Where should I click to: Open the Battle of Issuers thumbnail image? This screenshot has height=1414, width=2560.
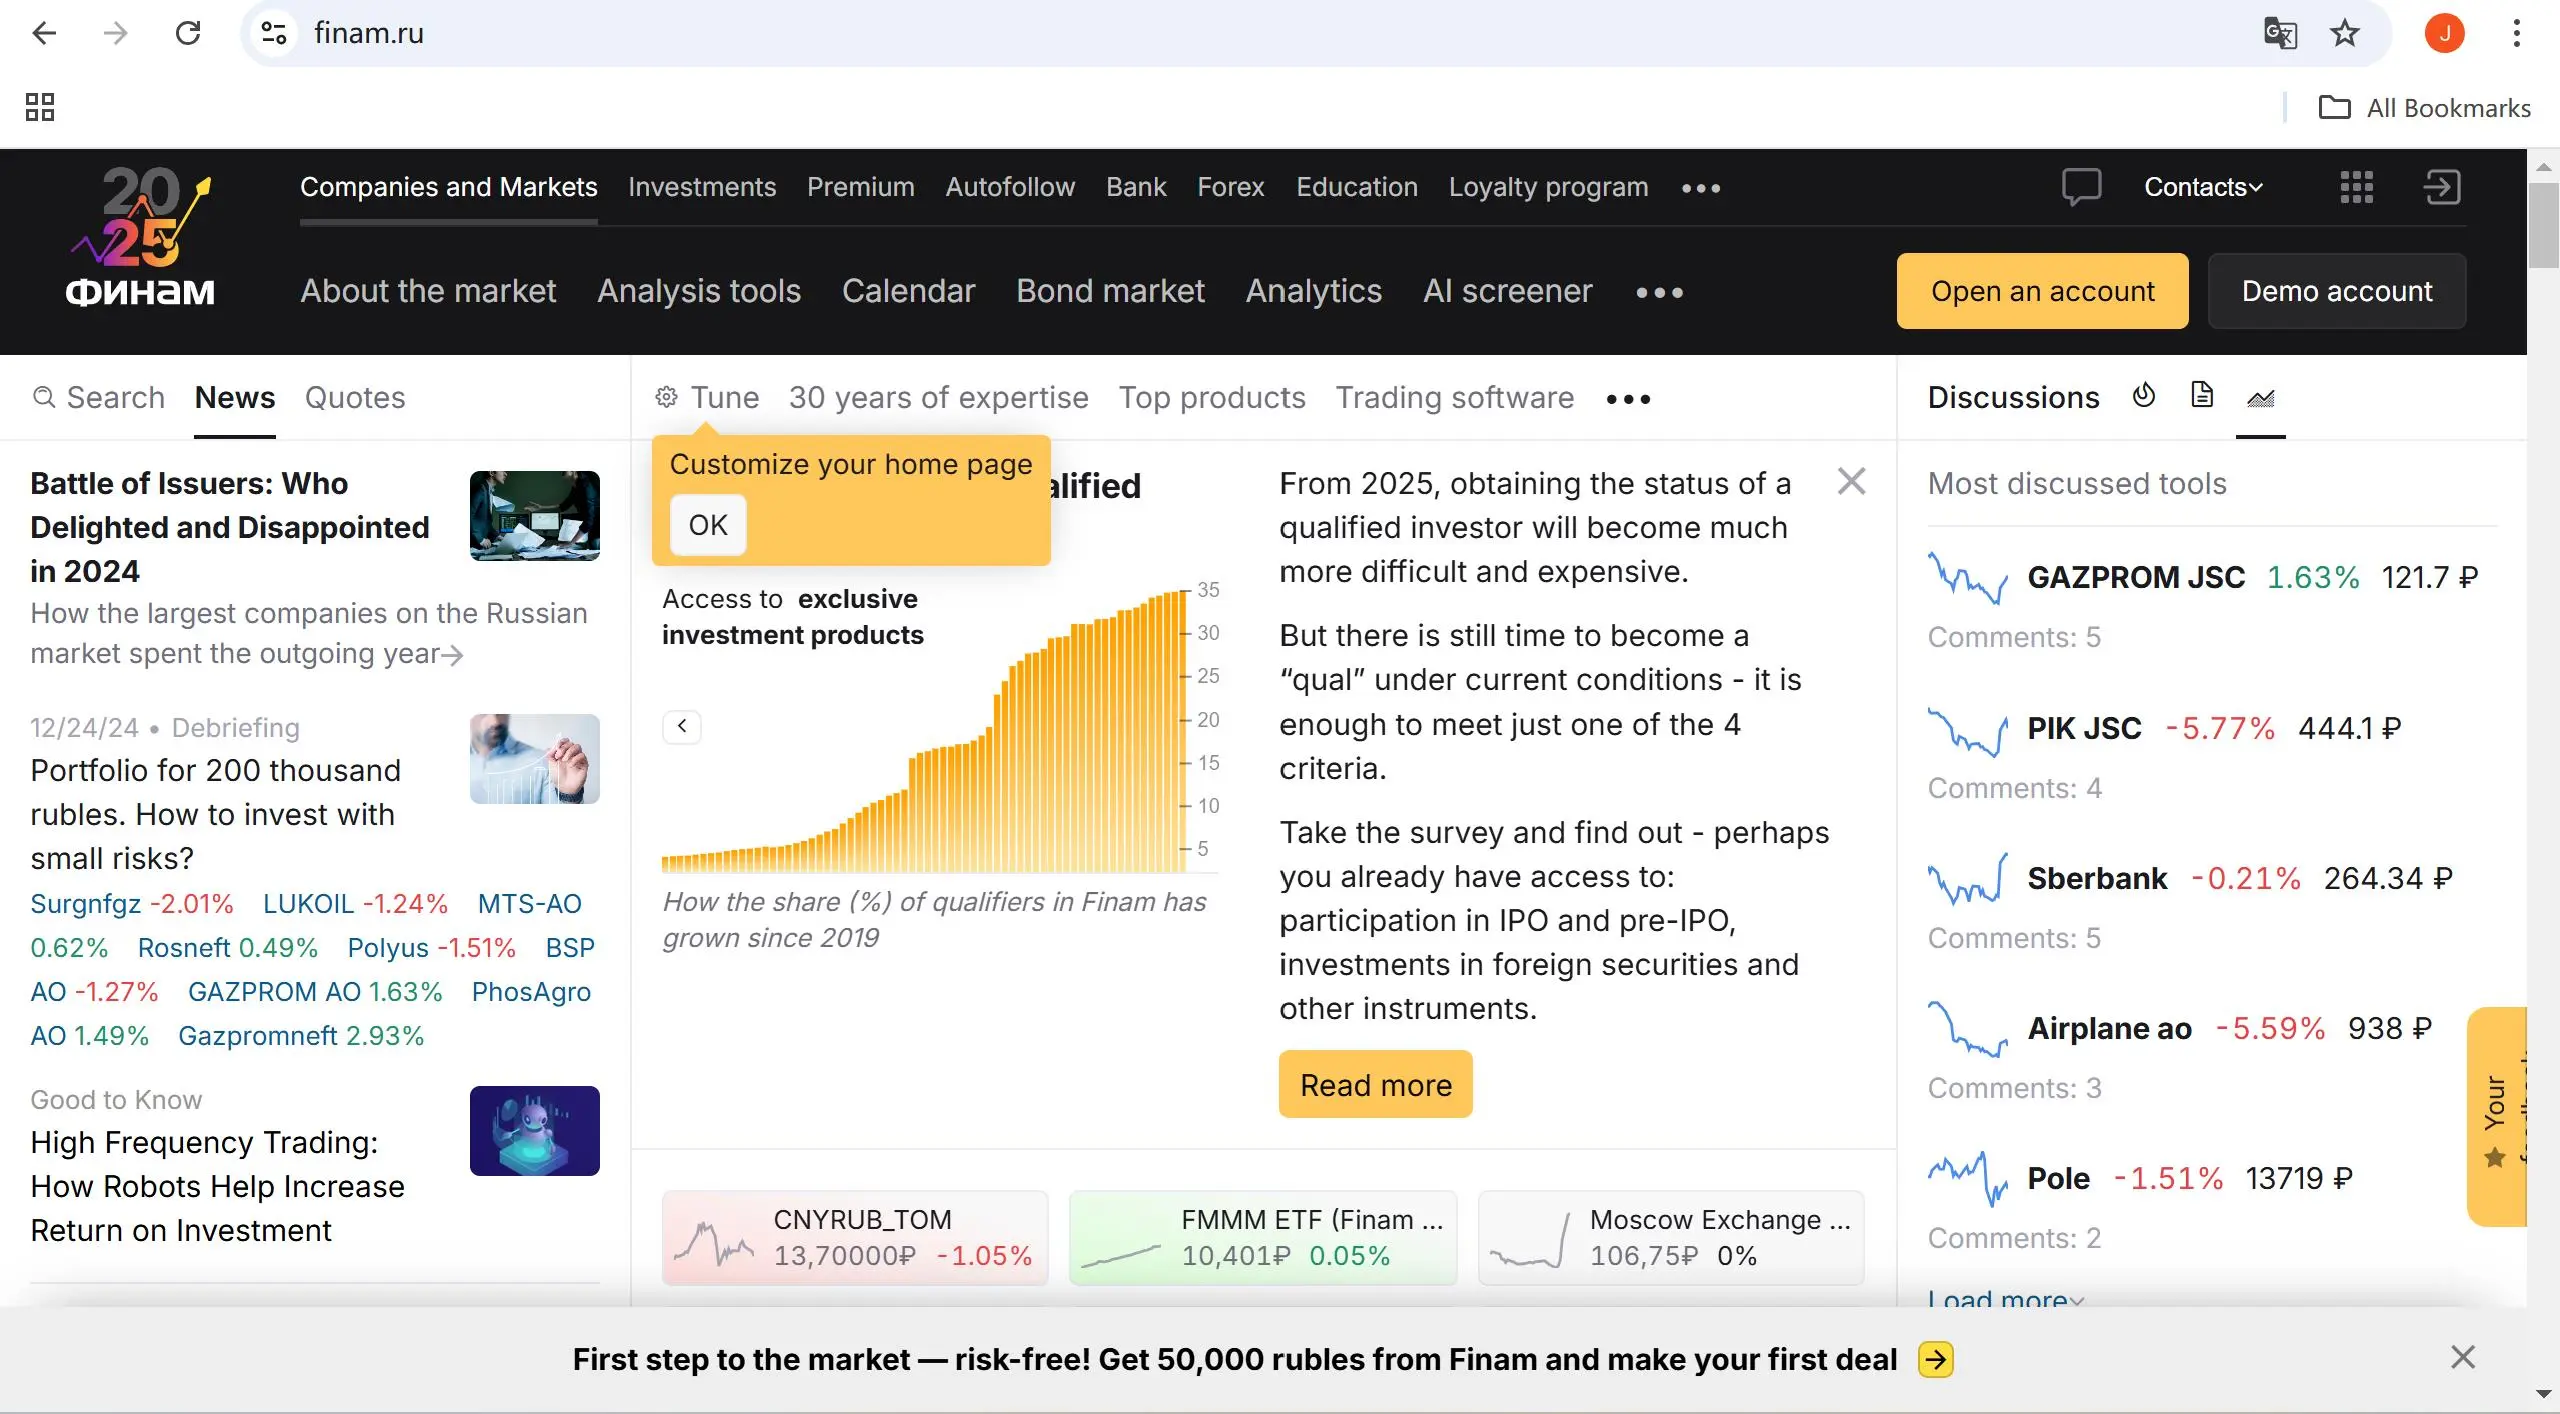tap(535, 516)
